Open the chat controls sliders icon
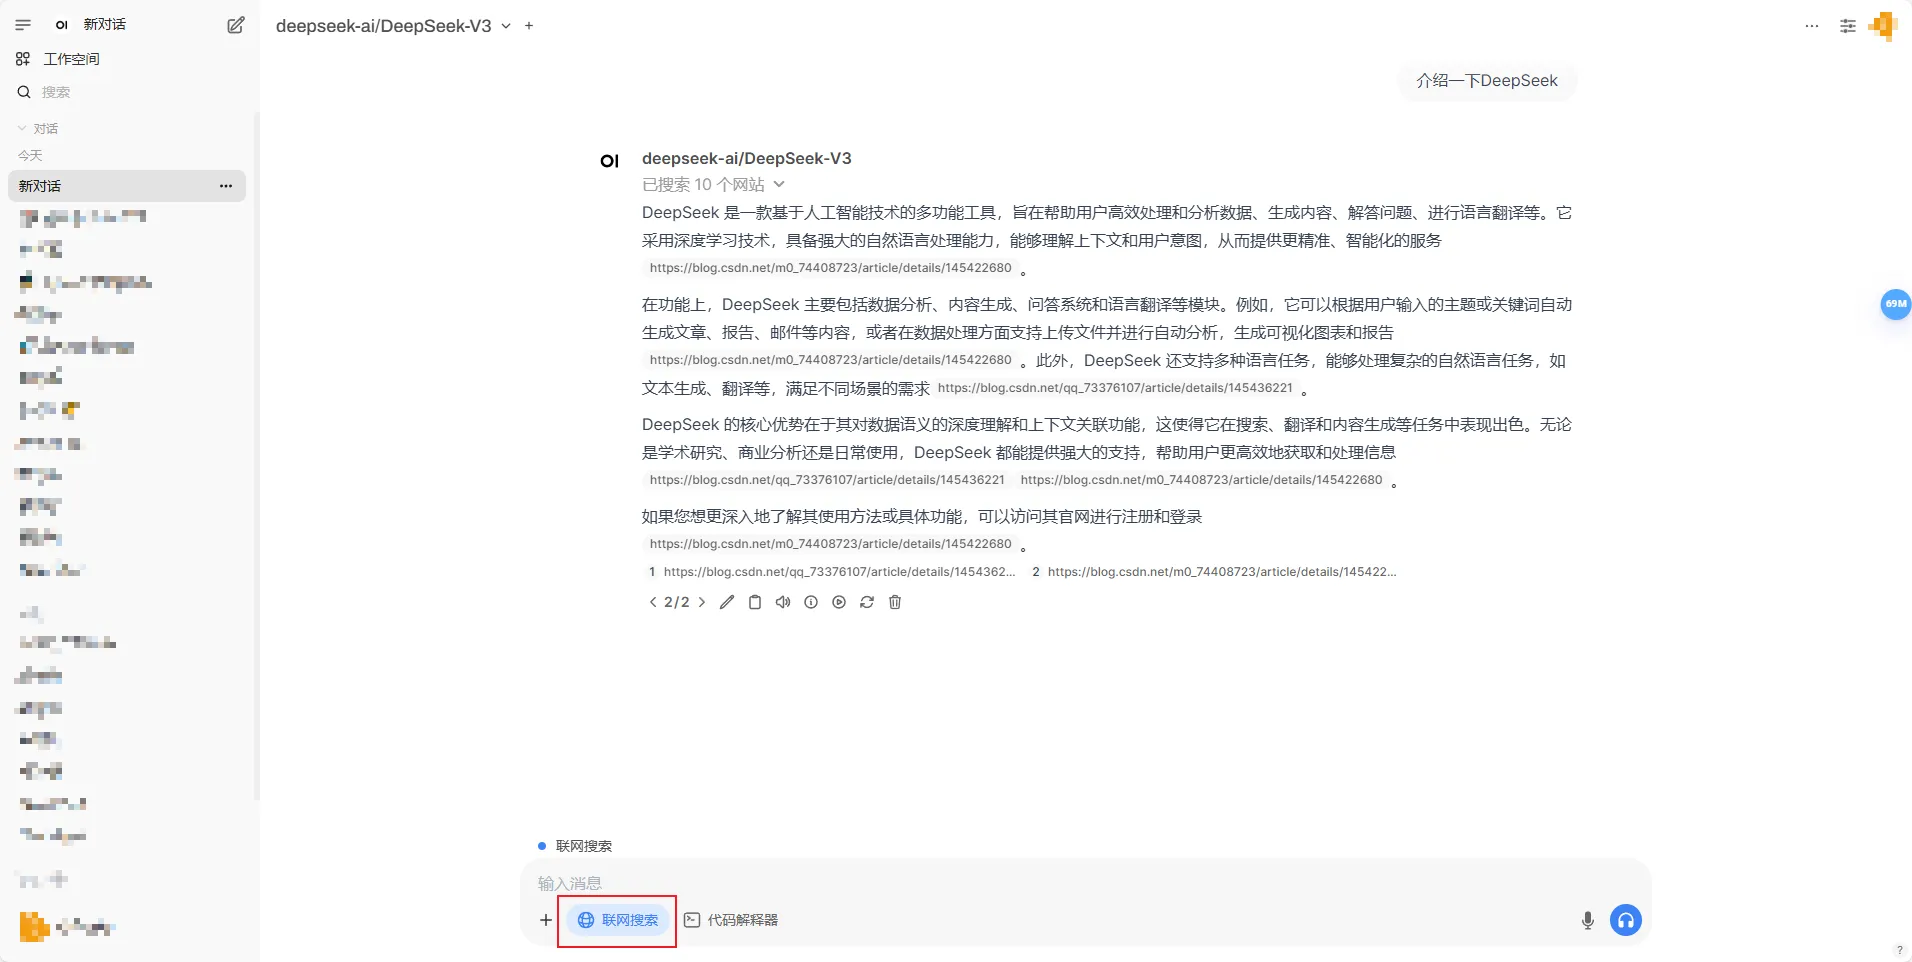The width and height of the screenshot is (1912, 962). click(x=1848, y=26)
